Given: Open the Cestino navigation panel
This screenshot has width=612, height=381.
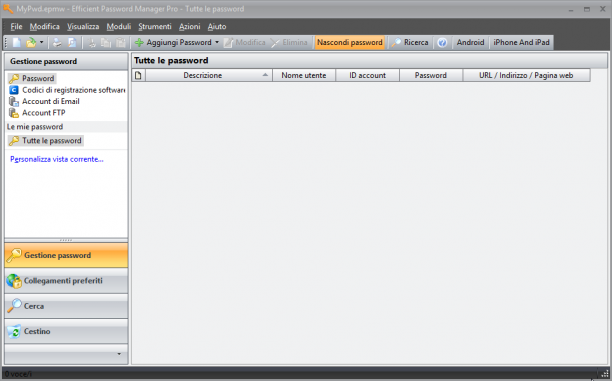Looking at the screenshot, I should coord(66,331).
